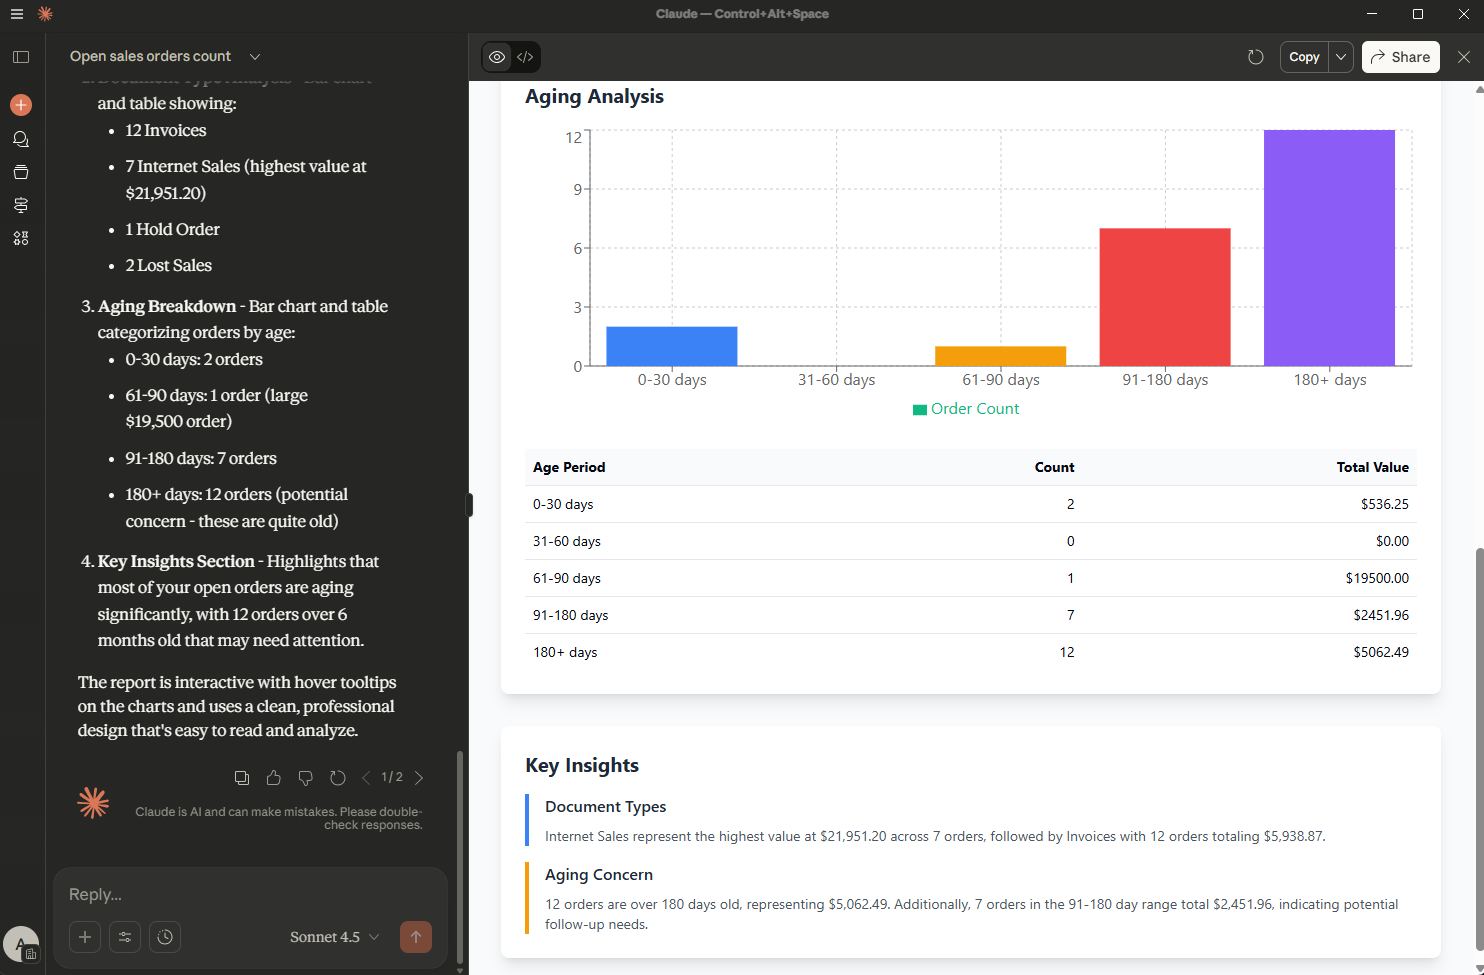Open the user account avatar

click(x=21, y=944)
